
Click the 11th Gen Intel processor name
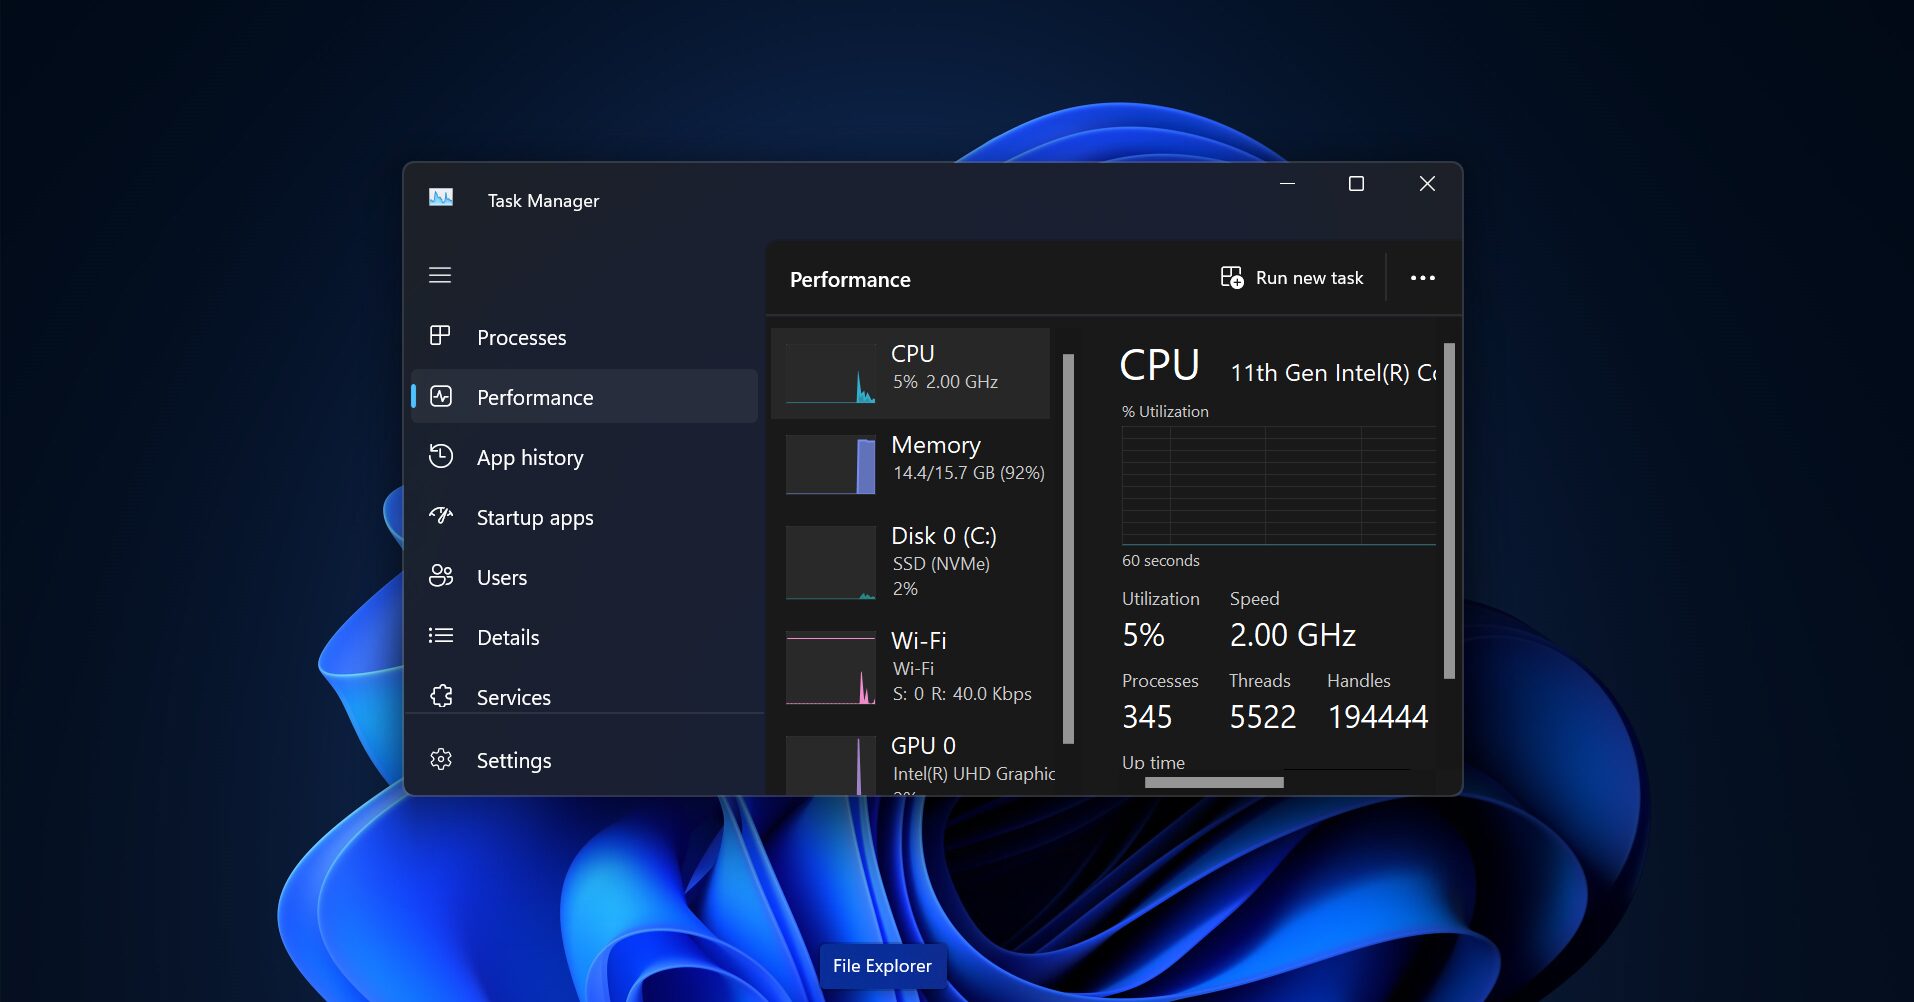[x=1333, y=373]
